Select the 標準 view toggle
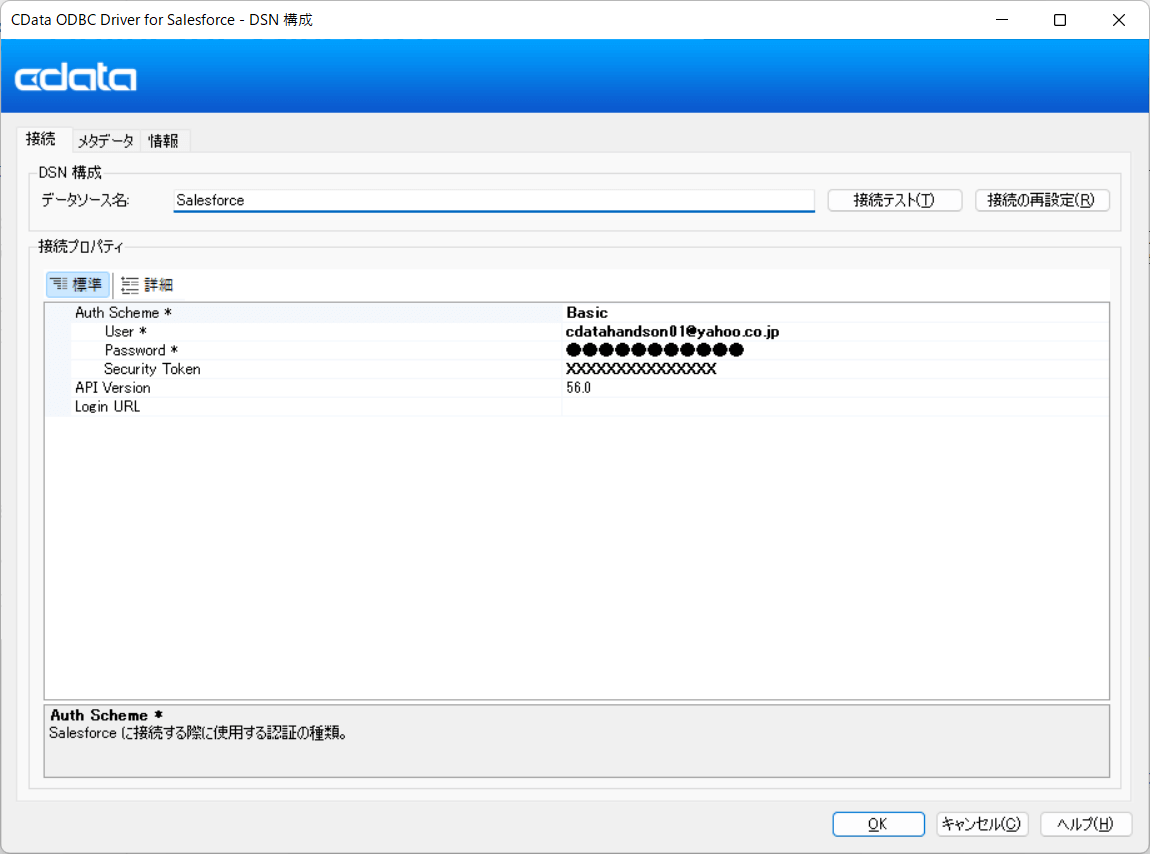Image resolution: width=1150 pixels, height=854 pixels. click(78, 285)
